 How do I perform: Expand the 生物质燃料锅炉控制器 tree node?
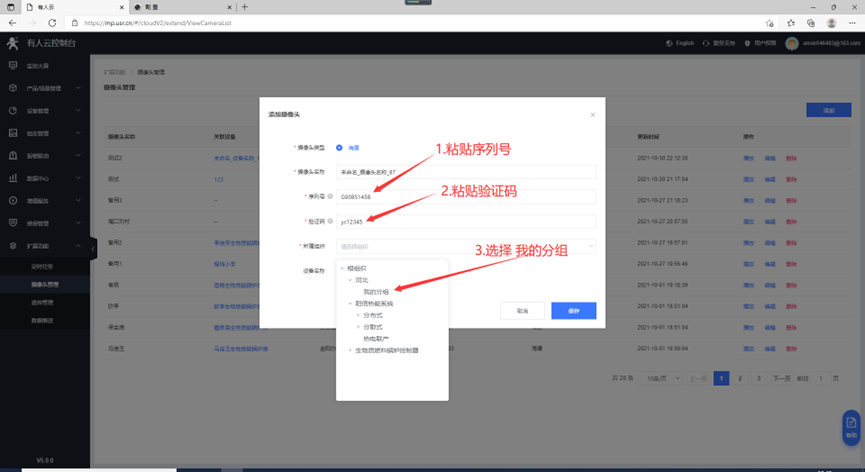tap(350, 350)
